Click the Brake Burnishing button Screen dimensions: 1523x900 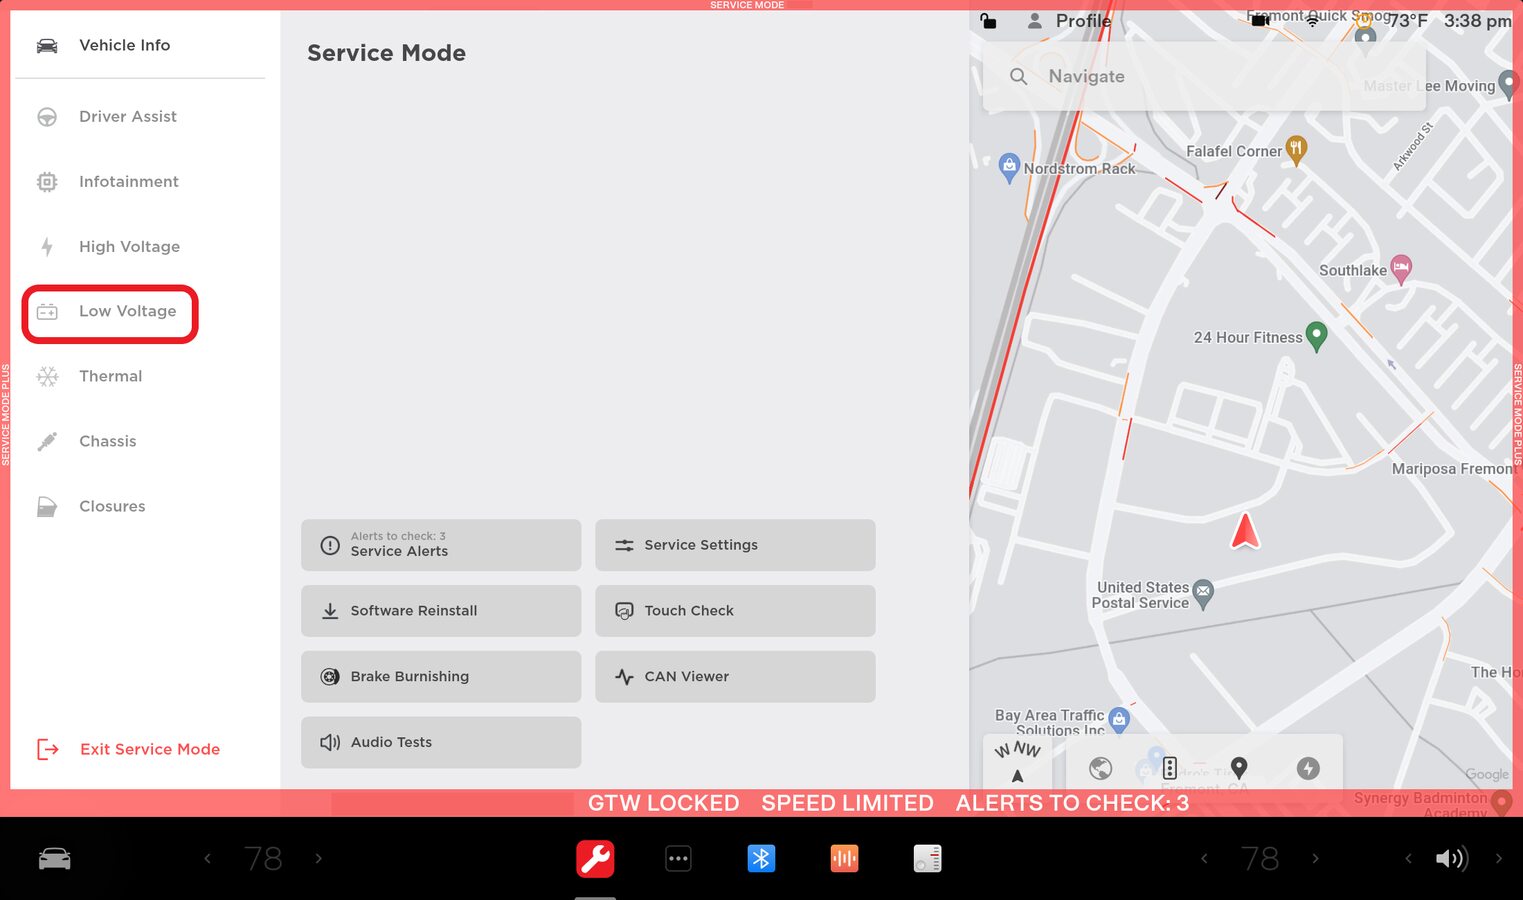point(440,677)
